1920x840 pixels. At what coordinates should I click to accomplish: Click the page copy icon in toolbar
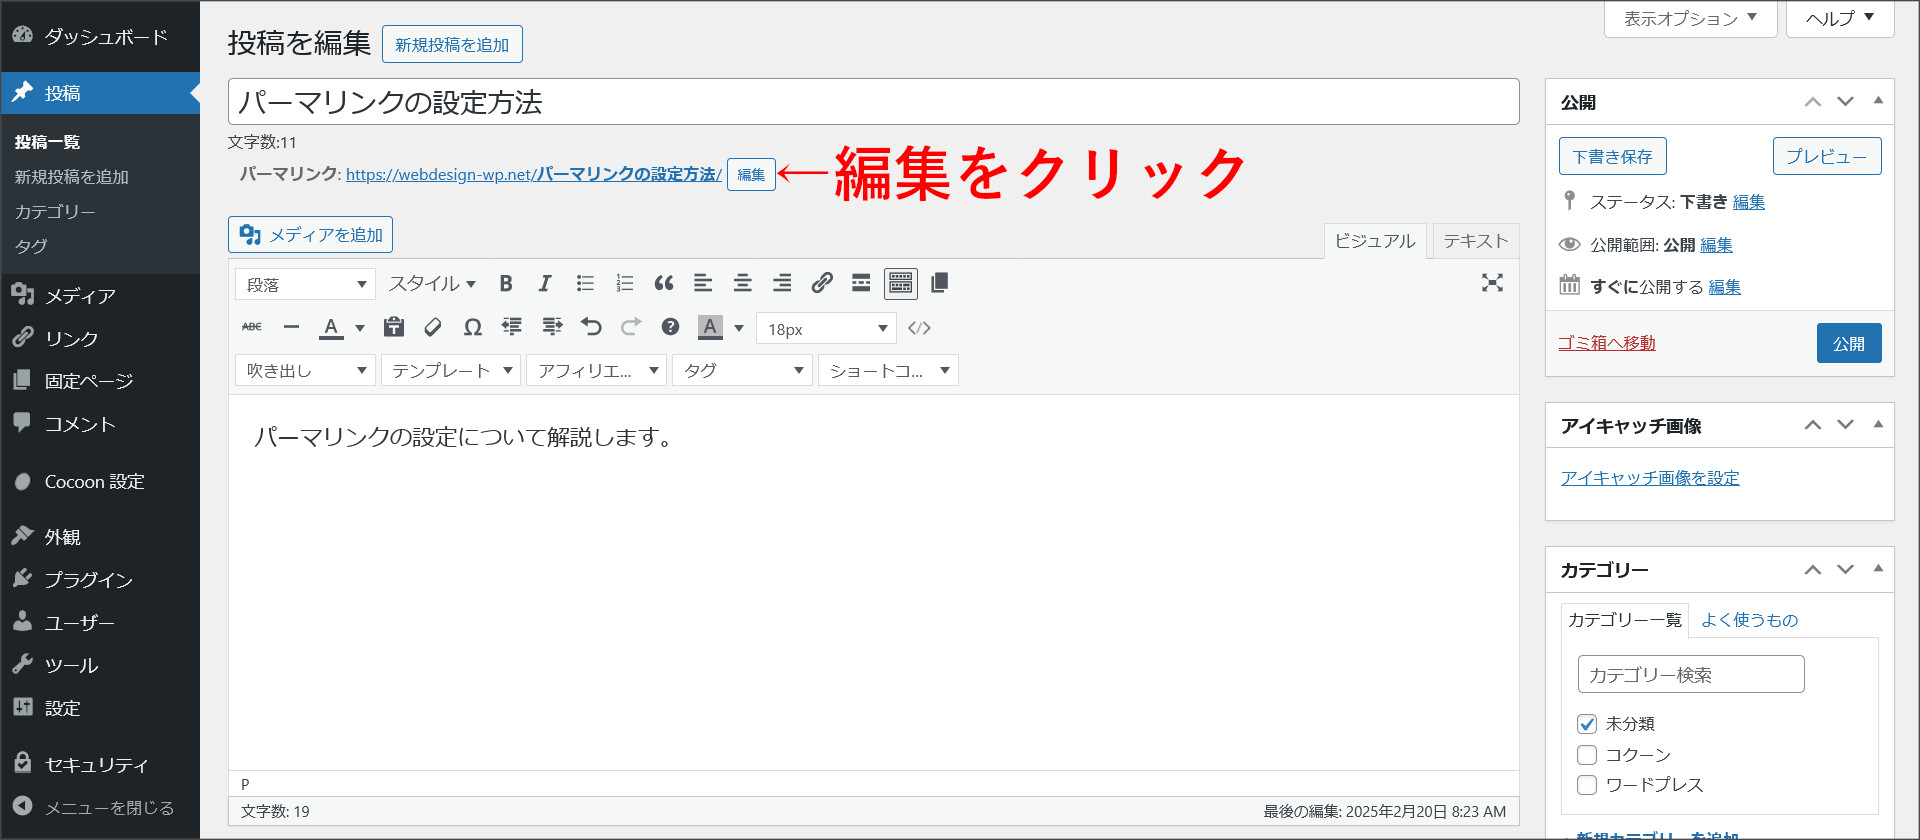coord(939,284)
